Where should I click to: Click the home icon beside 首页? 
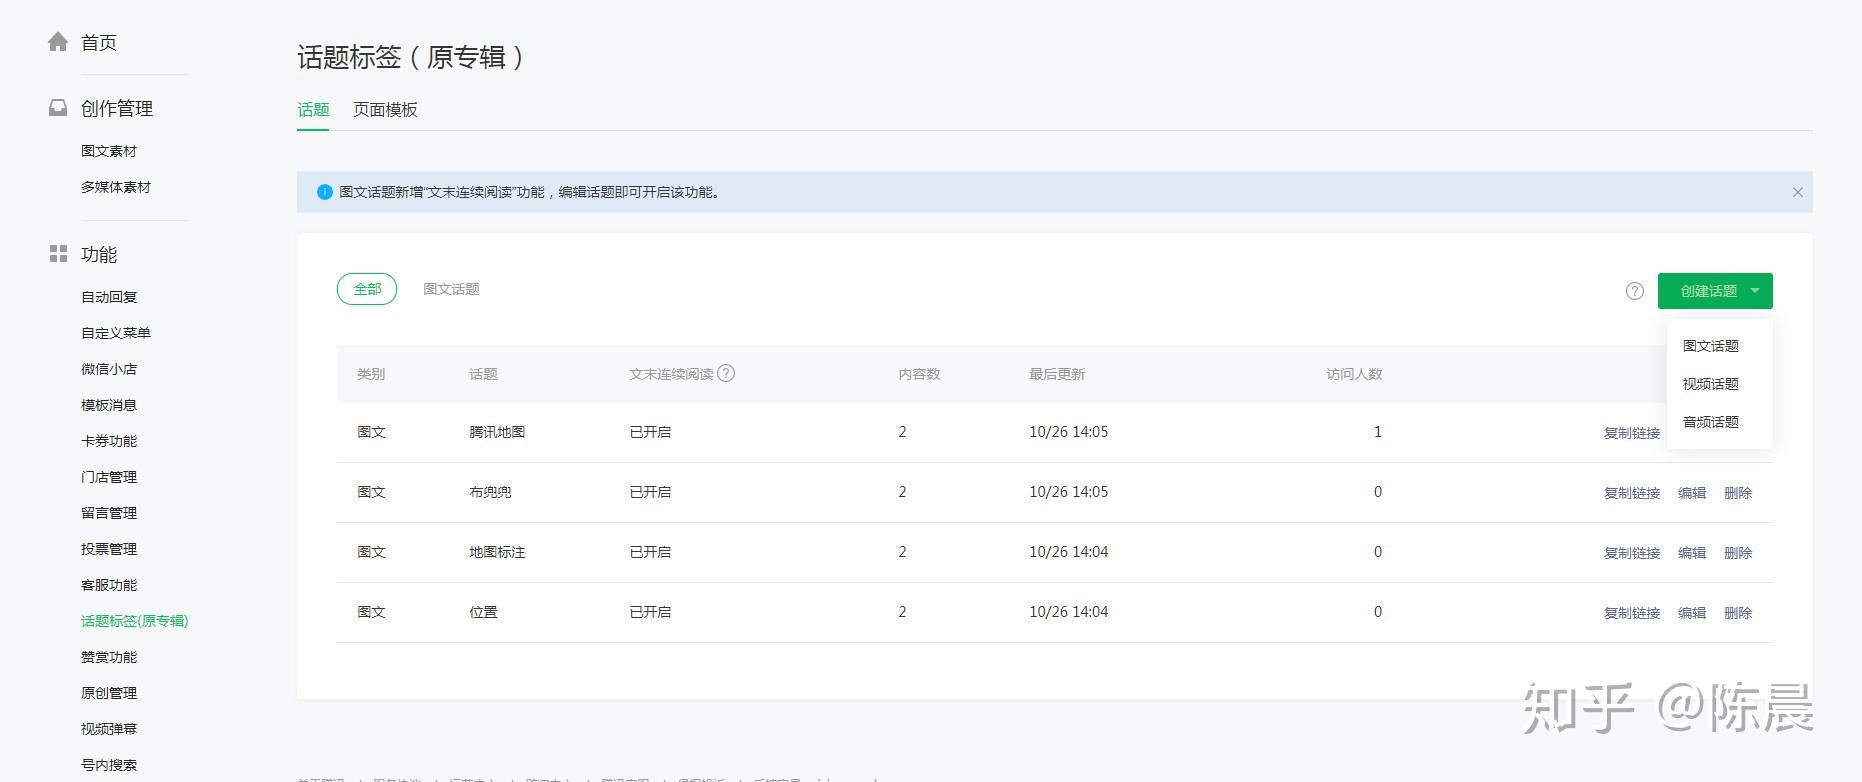(x=58, y=42)
